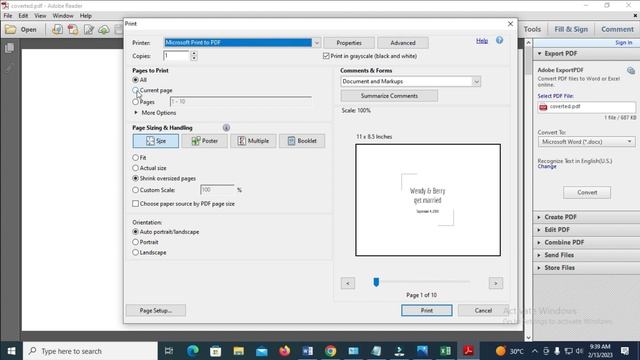The height and width of the screenshot is (360, 640).
Task: Switch to the Comment tab
Action: pos(617,29)
